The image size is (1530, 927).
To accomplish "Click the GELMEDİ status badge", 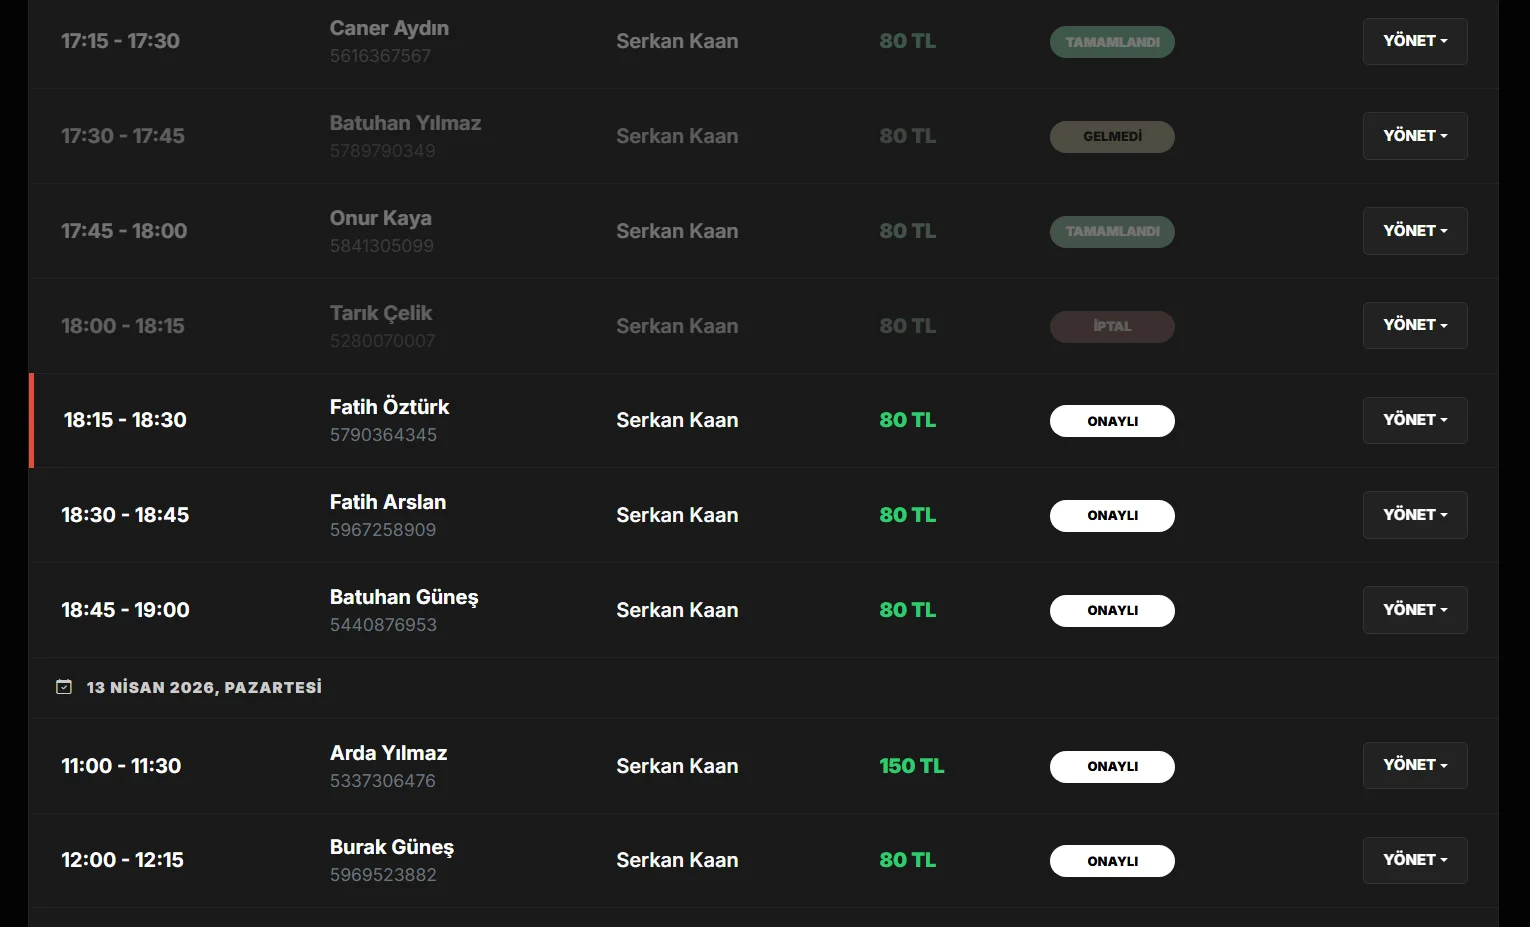I will [x=1112, y=136].
